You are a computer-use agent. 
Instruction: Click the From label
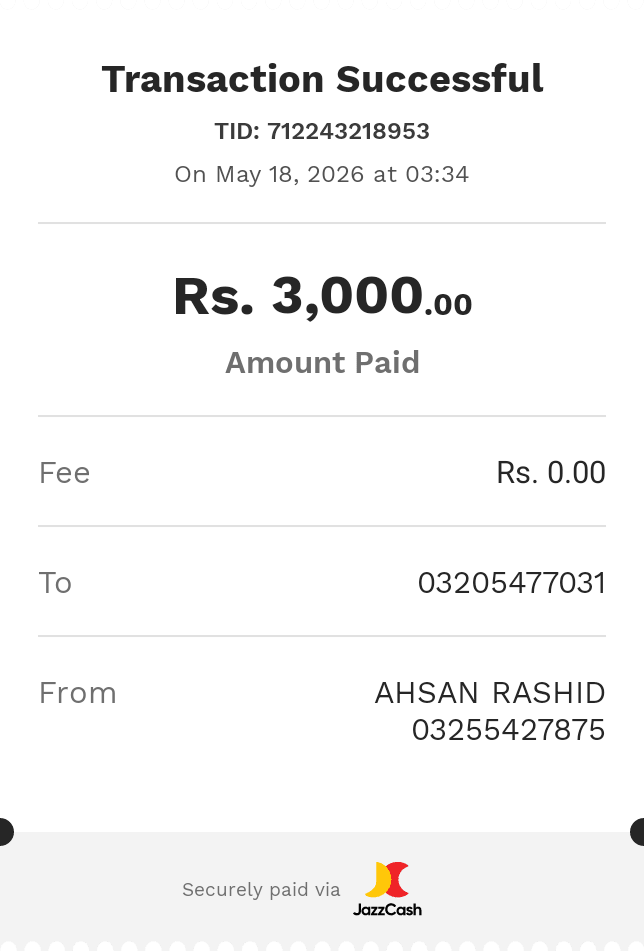point(78,693)
